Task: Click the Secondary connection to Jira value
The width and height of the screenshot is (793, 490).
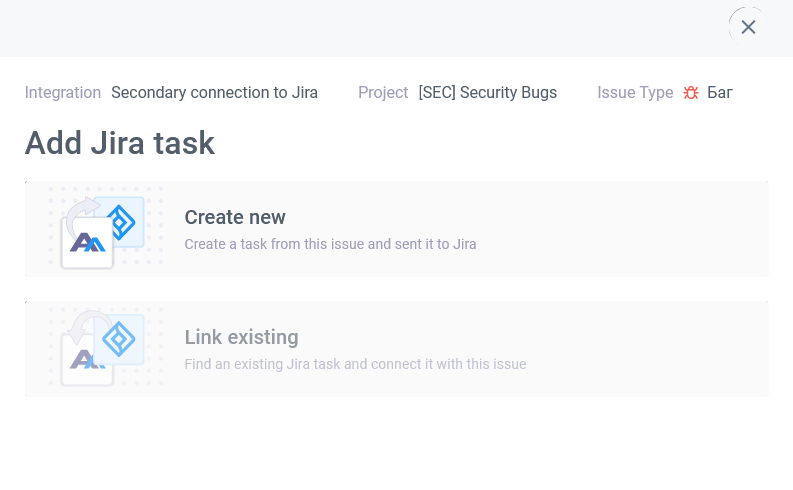Action: coord(214,93)
